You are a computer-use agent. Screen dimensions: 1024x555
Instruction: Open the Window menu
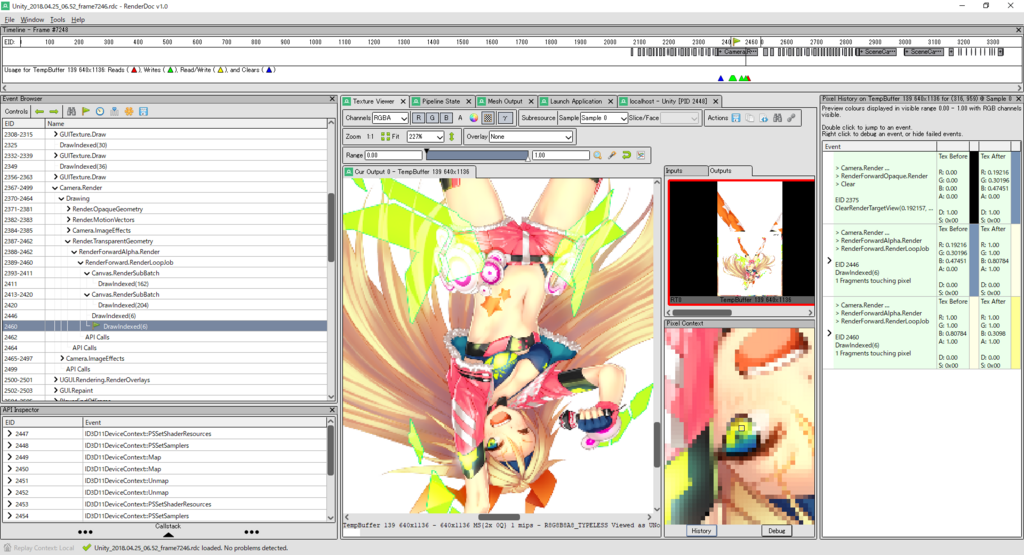coord(32,20)
